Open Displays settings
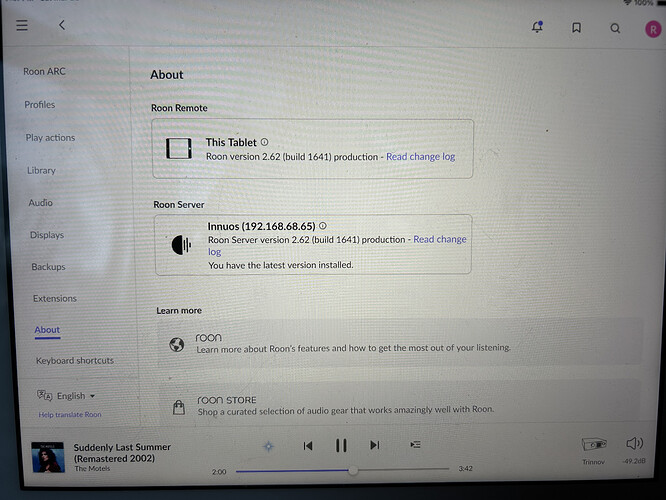 pyautogui.click(x=47, y=235)
